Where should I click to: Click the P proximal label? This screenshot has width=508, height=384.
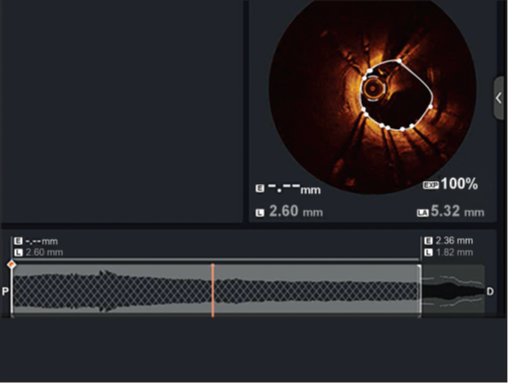[5, 291]
